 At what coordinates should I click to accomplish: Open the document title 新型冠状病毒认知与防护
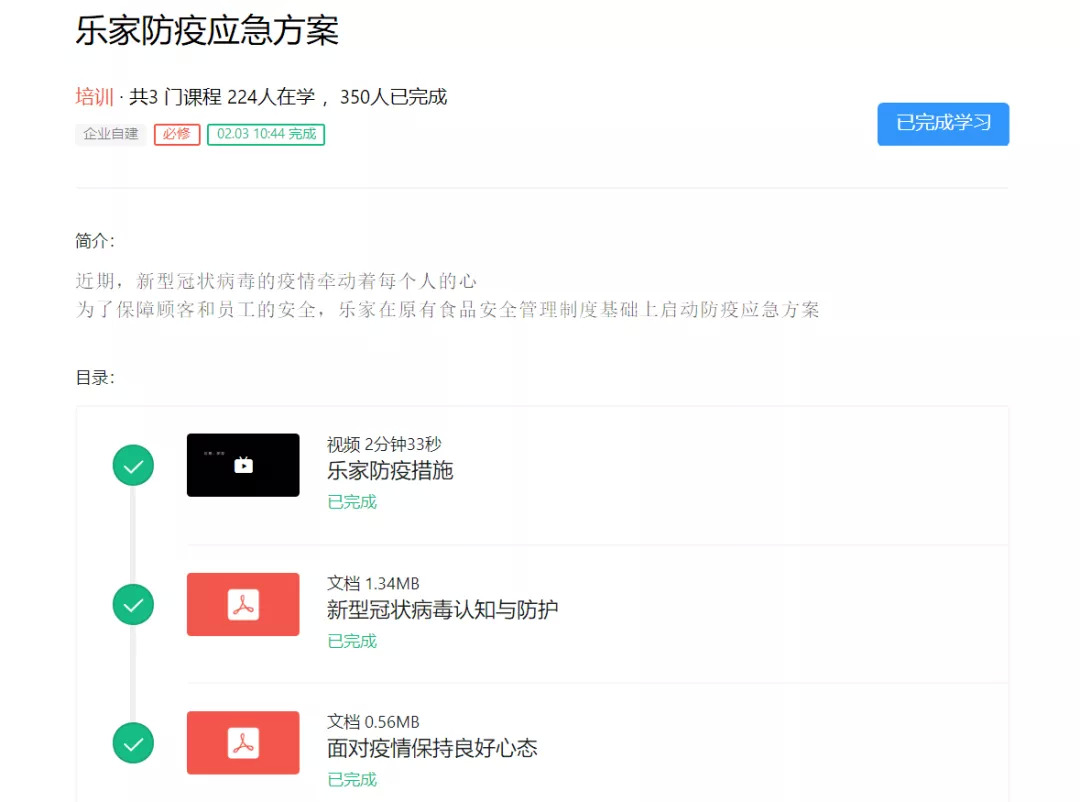pos(442,610)
